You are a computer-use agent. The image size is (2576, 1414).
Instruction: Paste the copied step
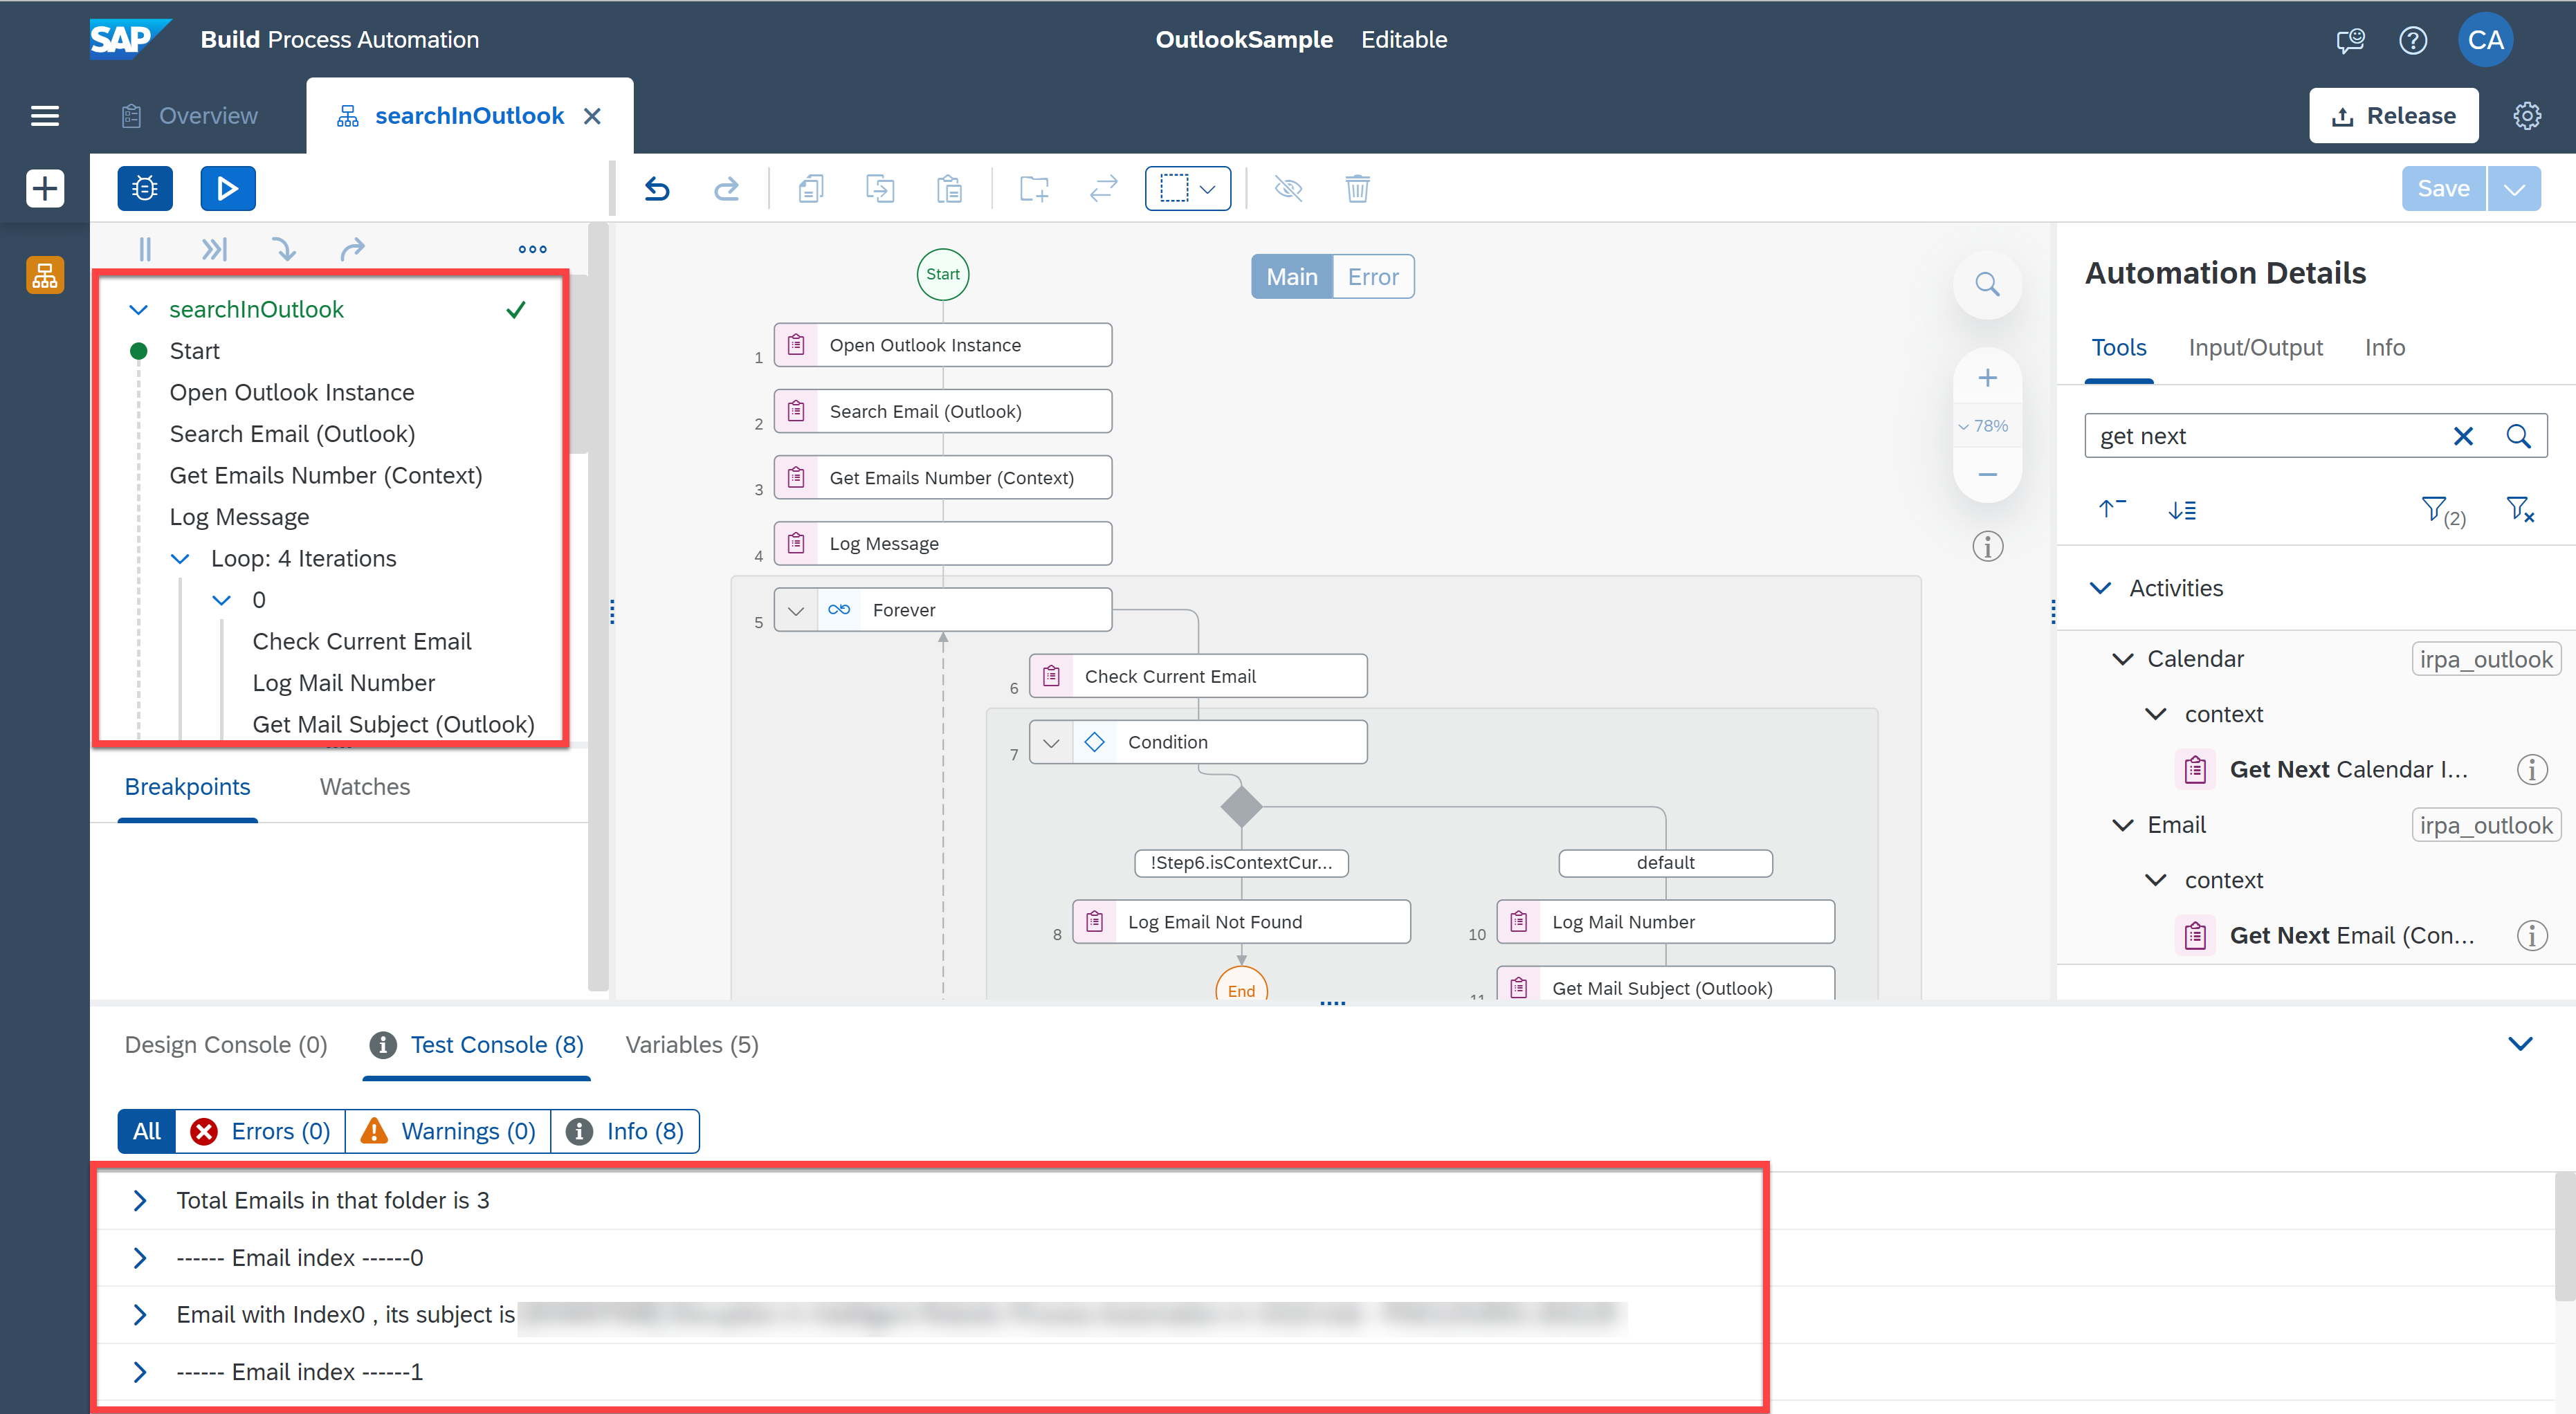tap(949, 188)
